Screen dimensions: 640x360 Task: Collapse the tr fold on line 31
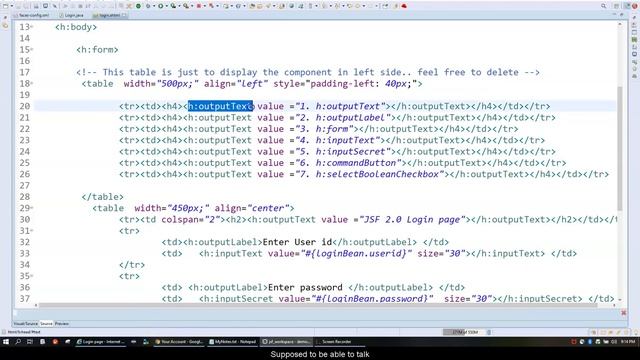tap(32, 231)
